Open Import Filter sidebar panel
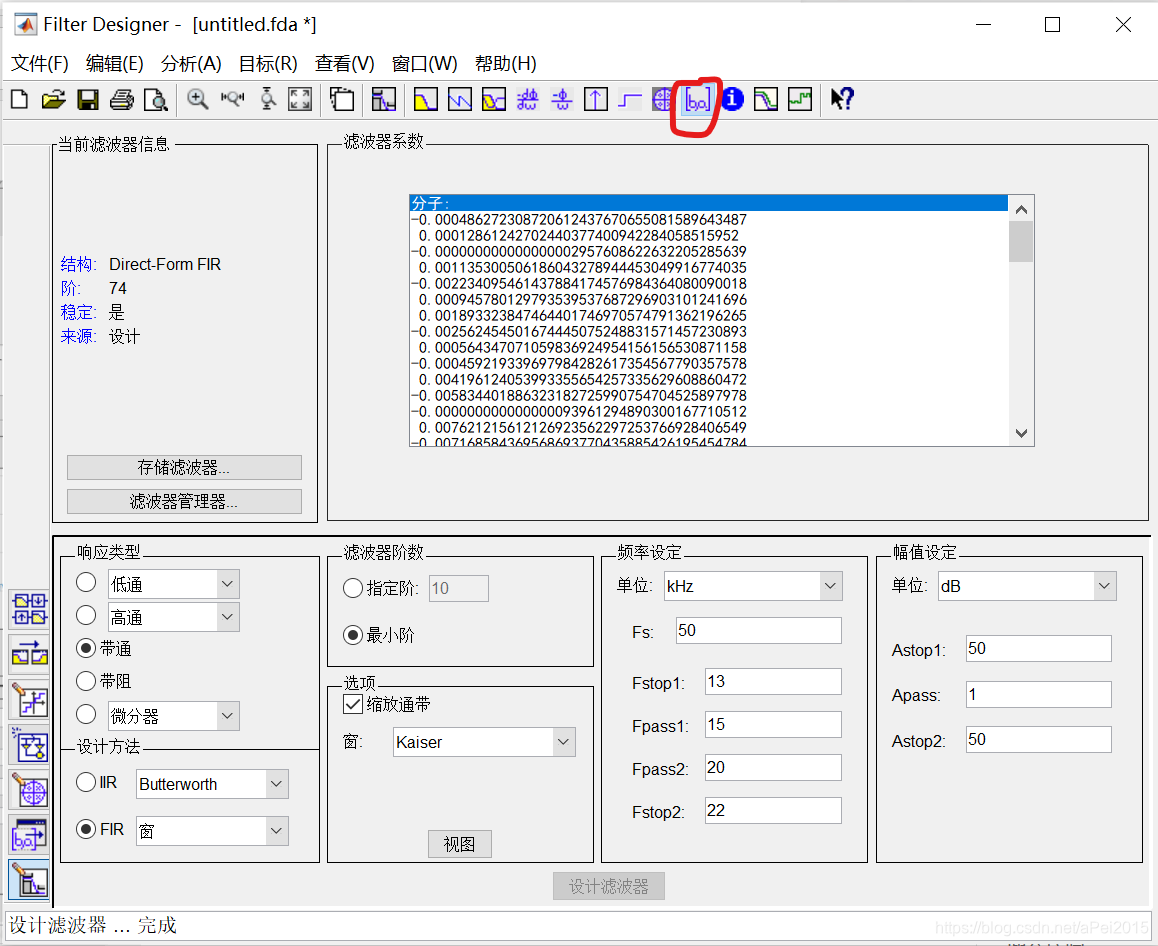 (30, 836)
